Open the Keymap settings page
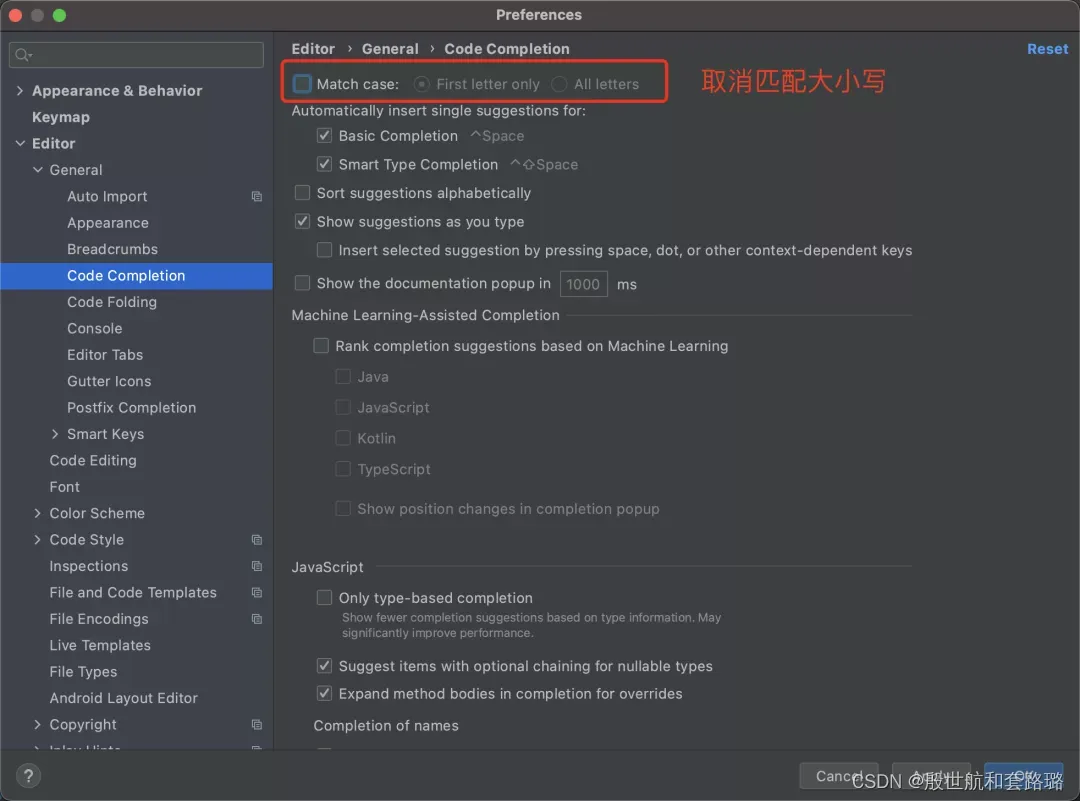Image resolution: width=1080 pixels, height=801 pixels. 61,117
